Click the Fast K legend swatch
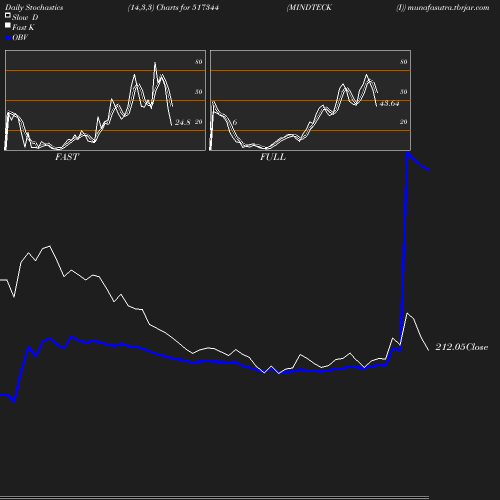This screenshot has height=500, width=500. 8,25
